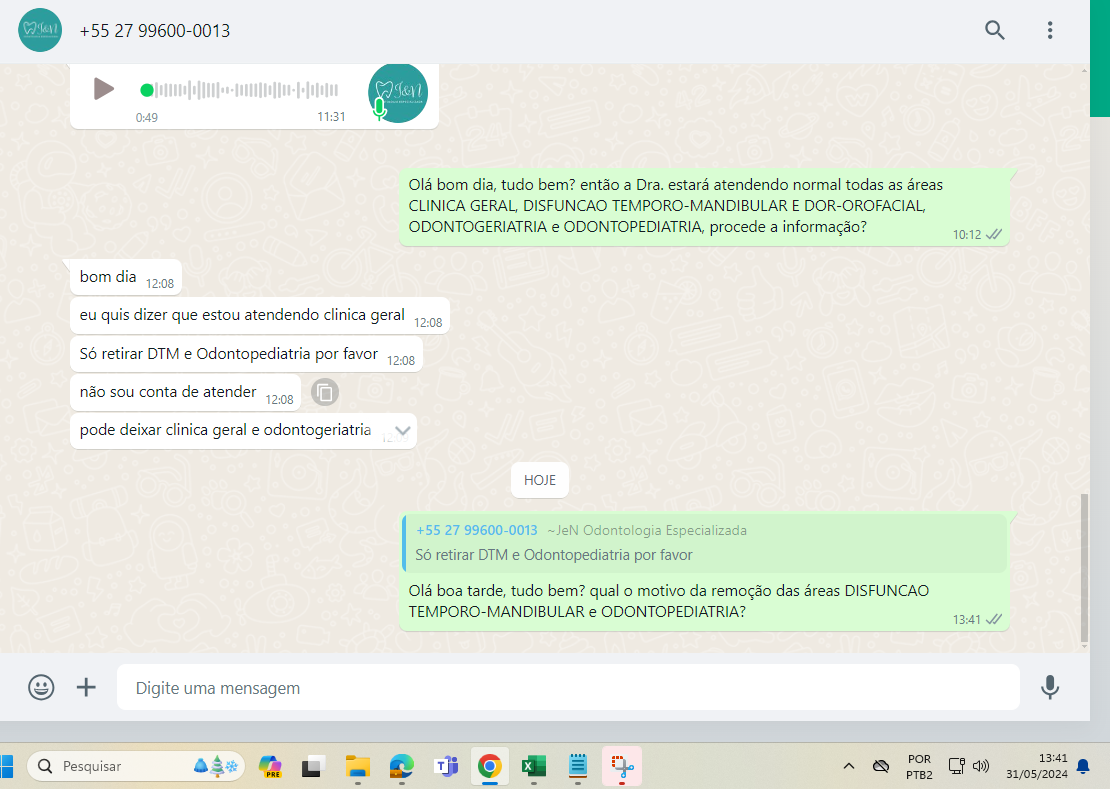Select message 'Só retirar DTM e Odontopediatria por favor' at 12:08

click(x=246, y=354)
